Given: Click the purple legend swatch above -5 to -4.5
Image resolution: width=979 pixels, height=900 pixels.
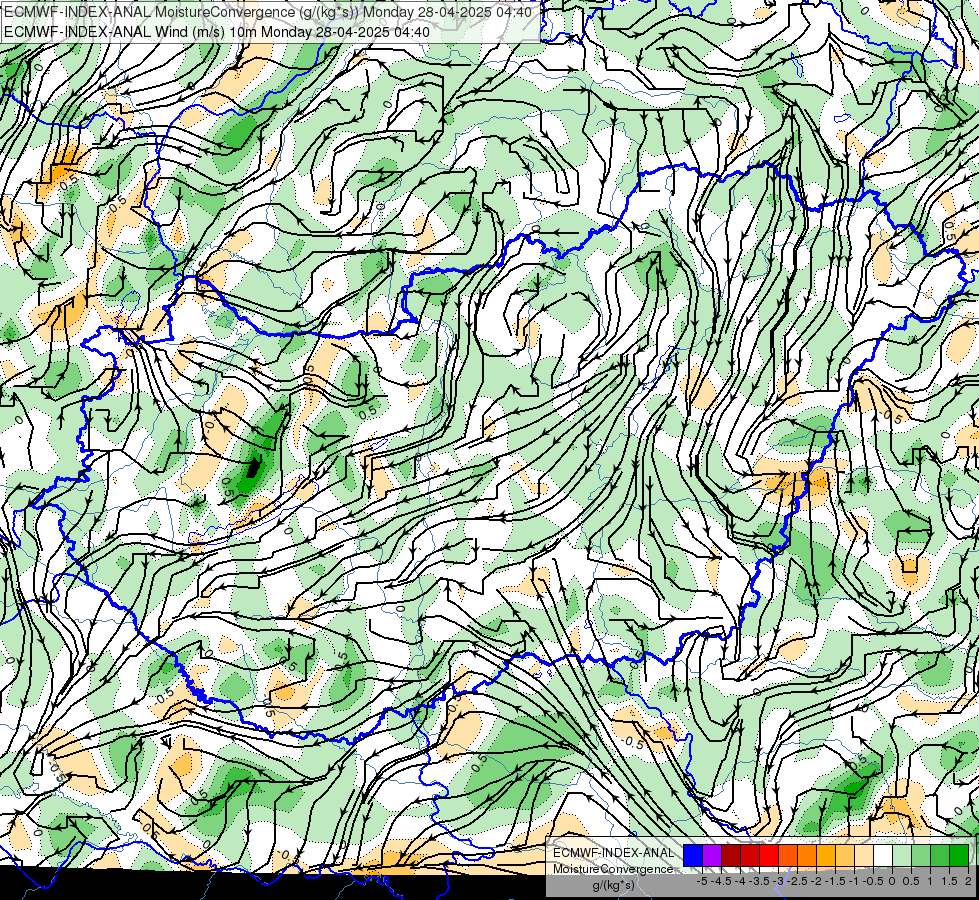Looking at the screenshot, I should tap(712, 856).
